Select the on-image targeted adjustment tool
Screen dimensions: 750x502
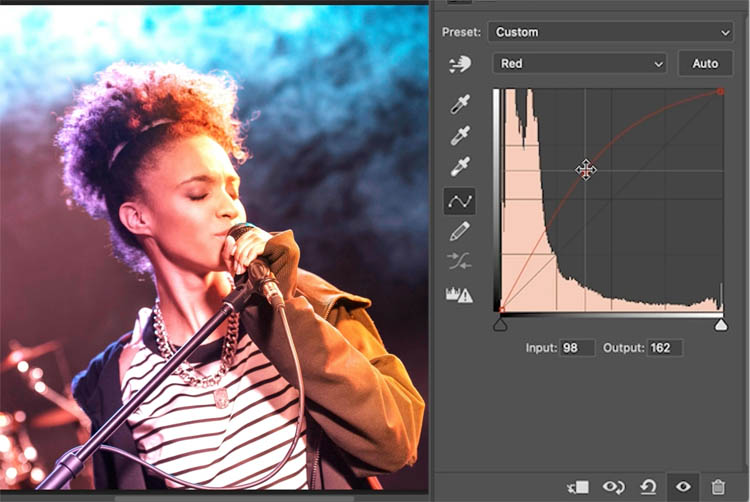(460, 64)
